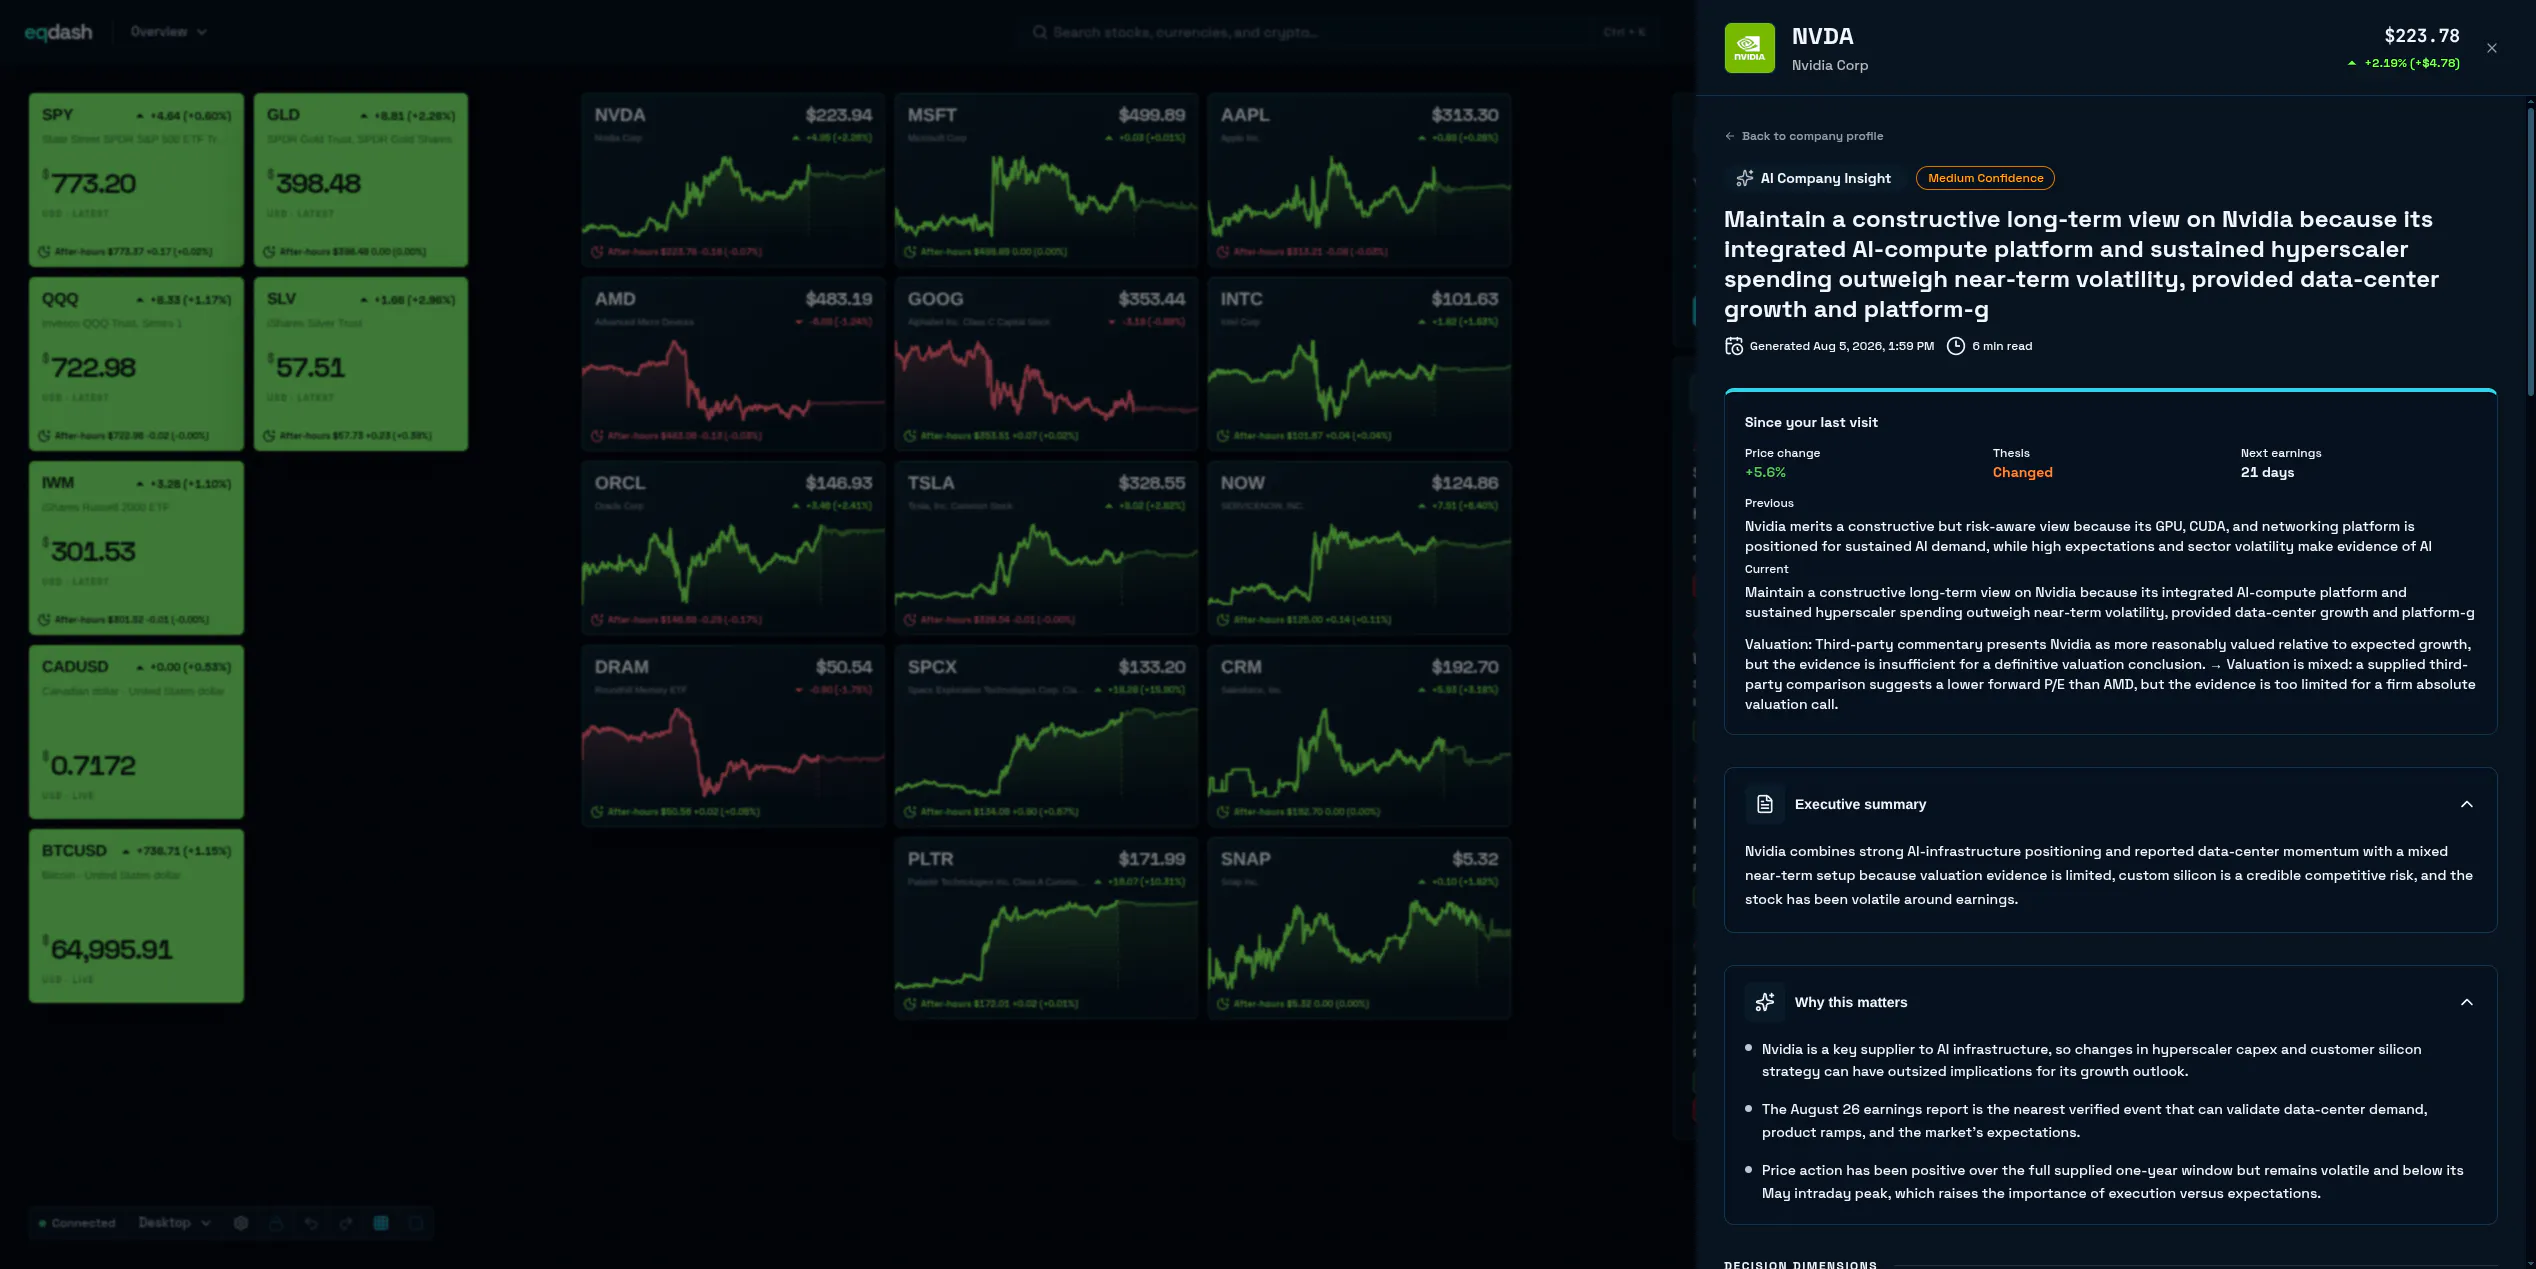
Task: Click the $223.78 price in panel header
Action: pos(2421,36)
